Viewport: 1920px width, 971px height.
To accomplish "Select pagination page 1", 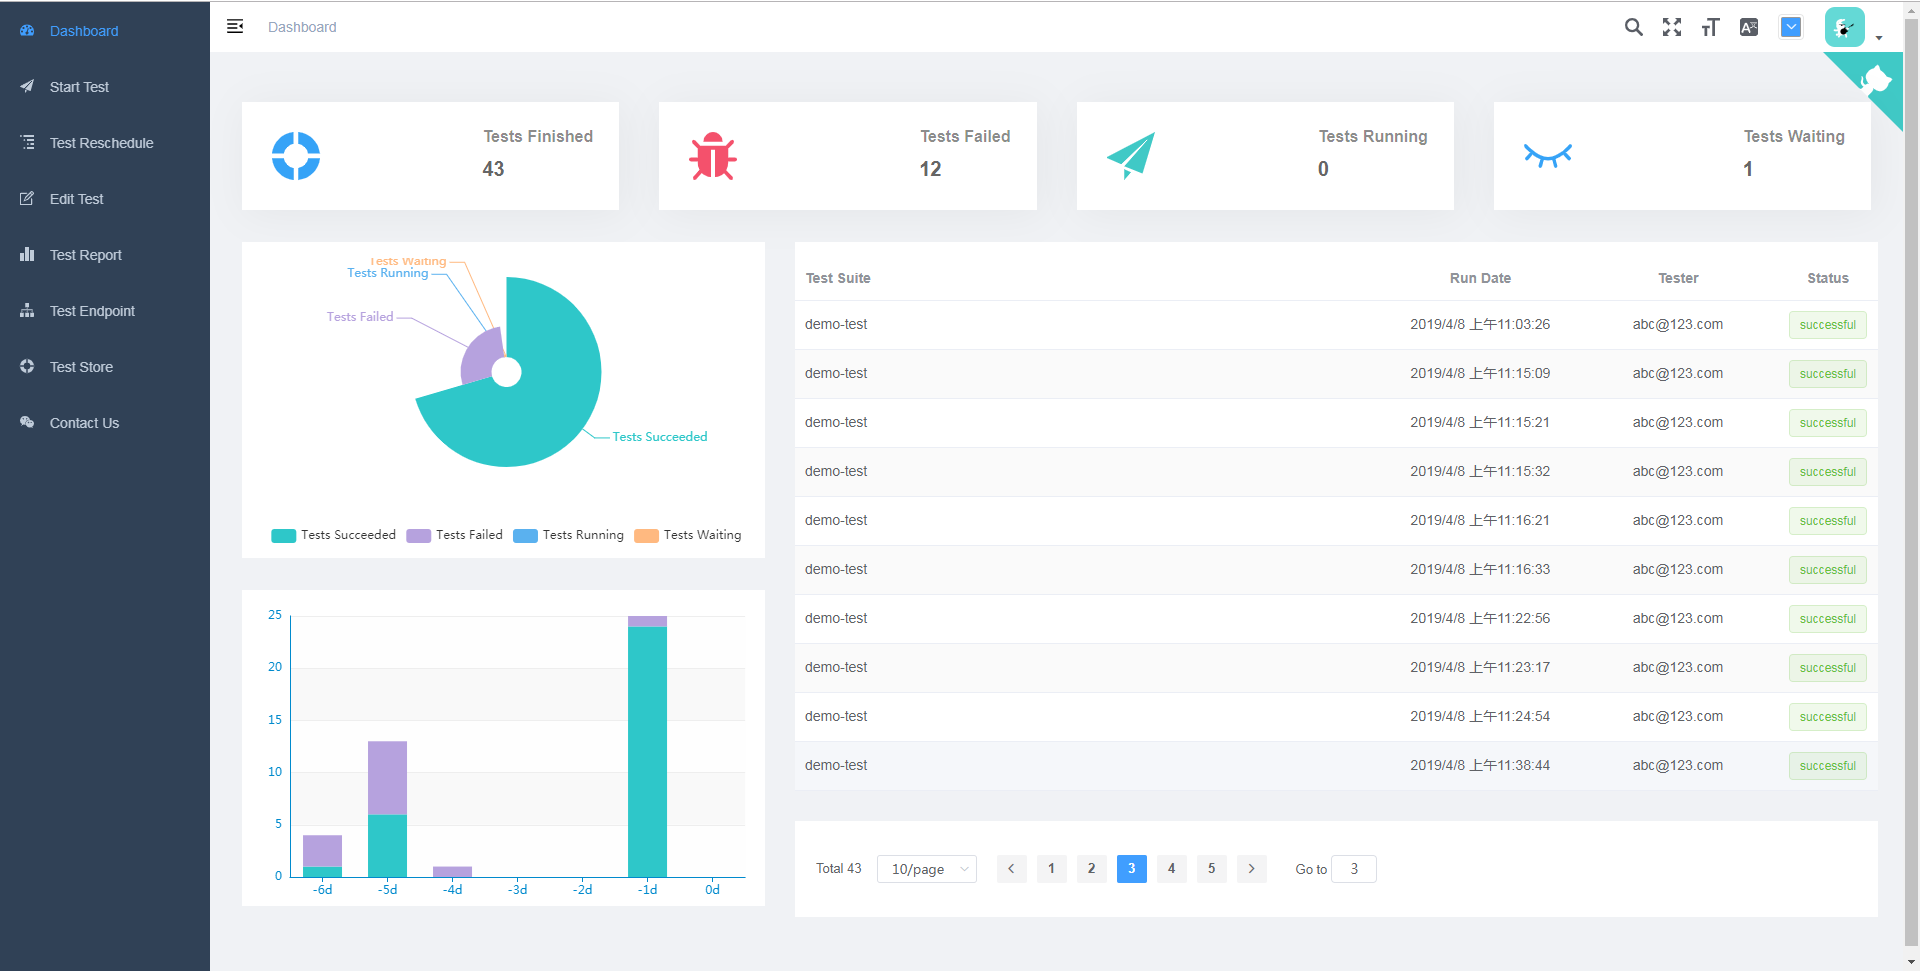I will coord(1051,869).
